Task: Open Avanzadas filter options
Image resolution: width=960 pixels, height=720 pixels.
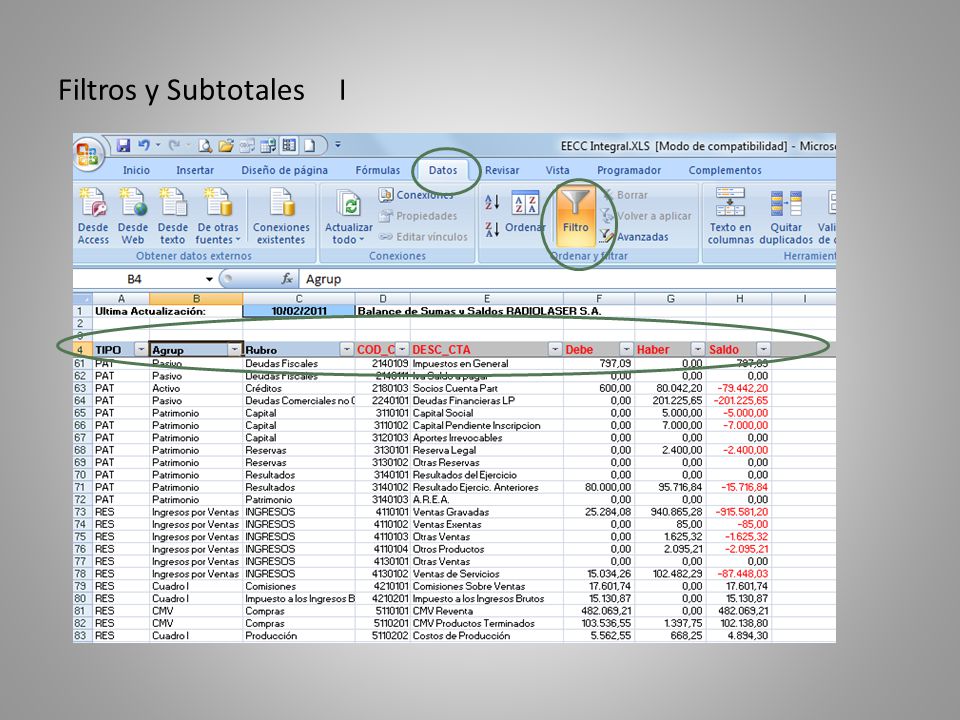Action: [x=634, y=237]
